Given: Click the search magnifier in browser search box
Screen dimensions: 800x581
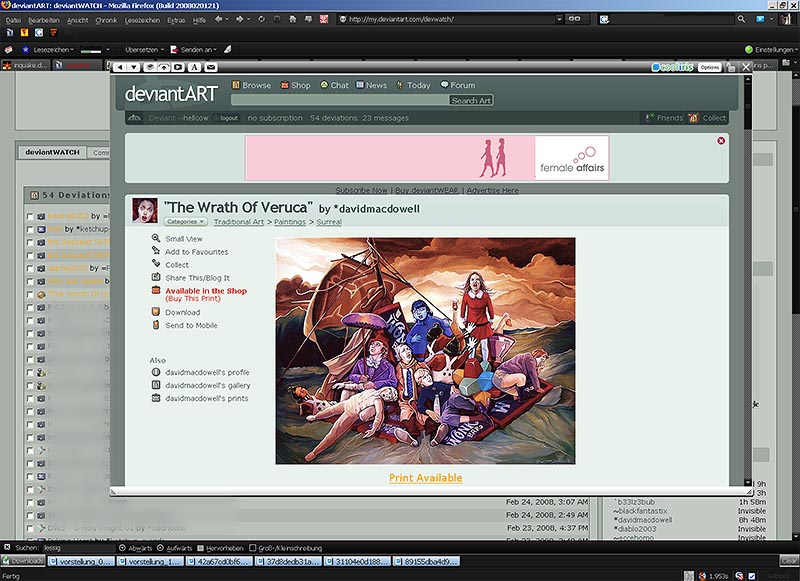Looking at the screenshot, I should 741,19.
